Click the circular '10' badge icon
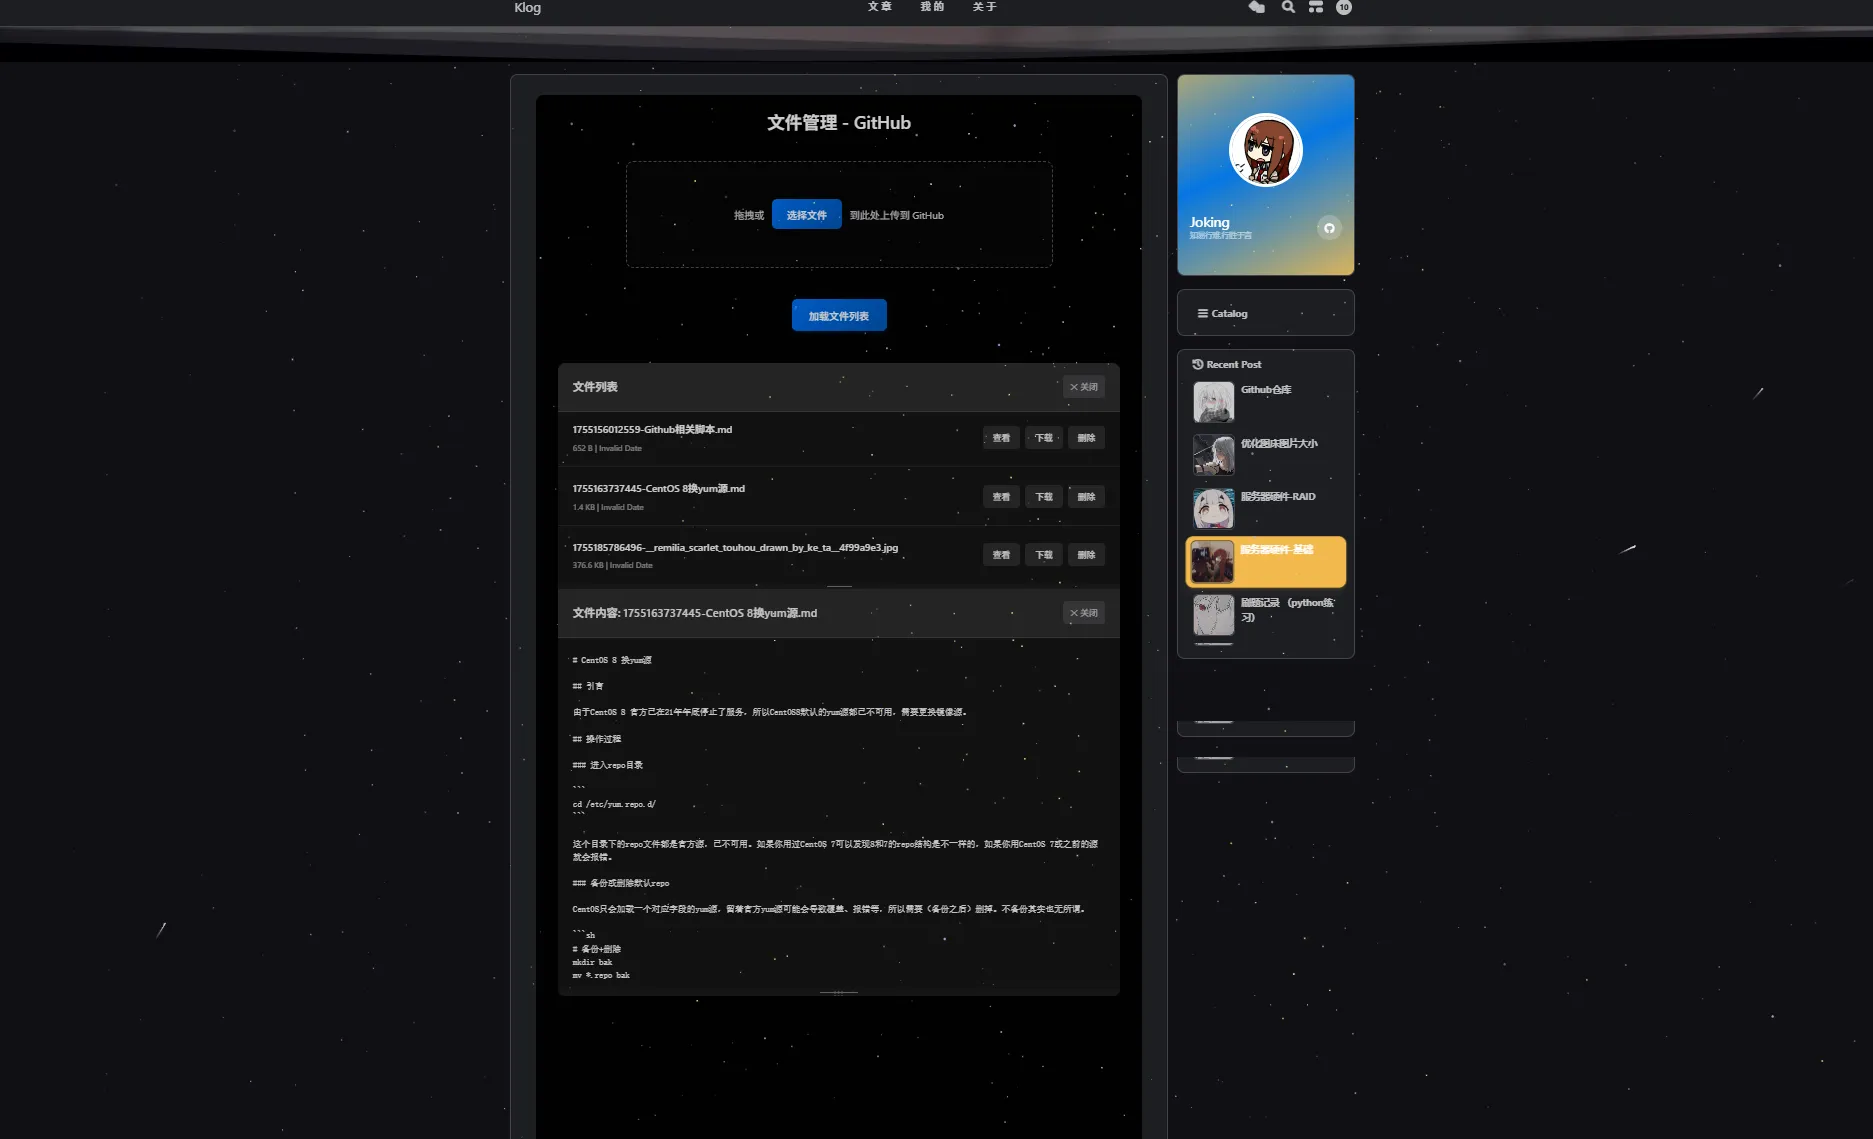1873x1139 pixels. (1344, 7)
